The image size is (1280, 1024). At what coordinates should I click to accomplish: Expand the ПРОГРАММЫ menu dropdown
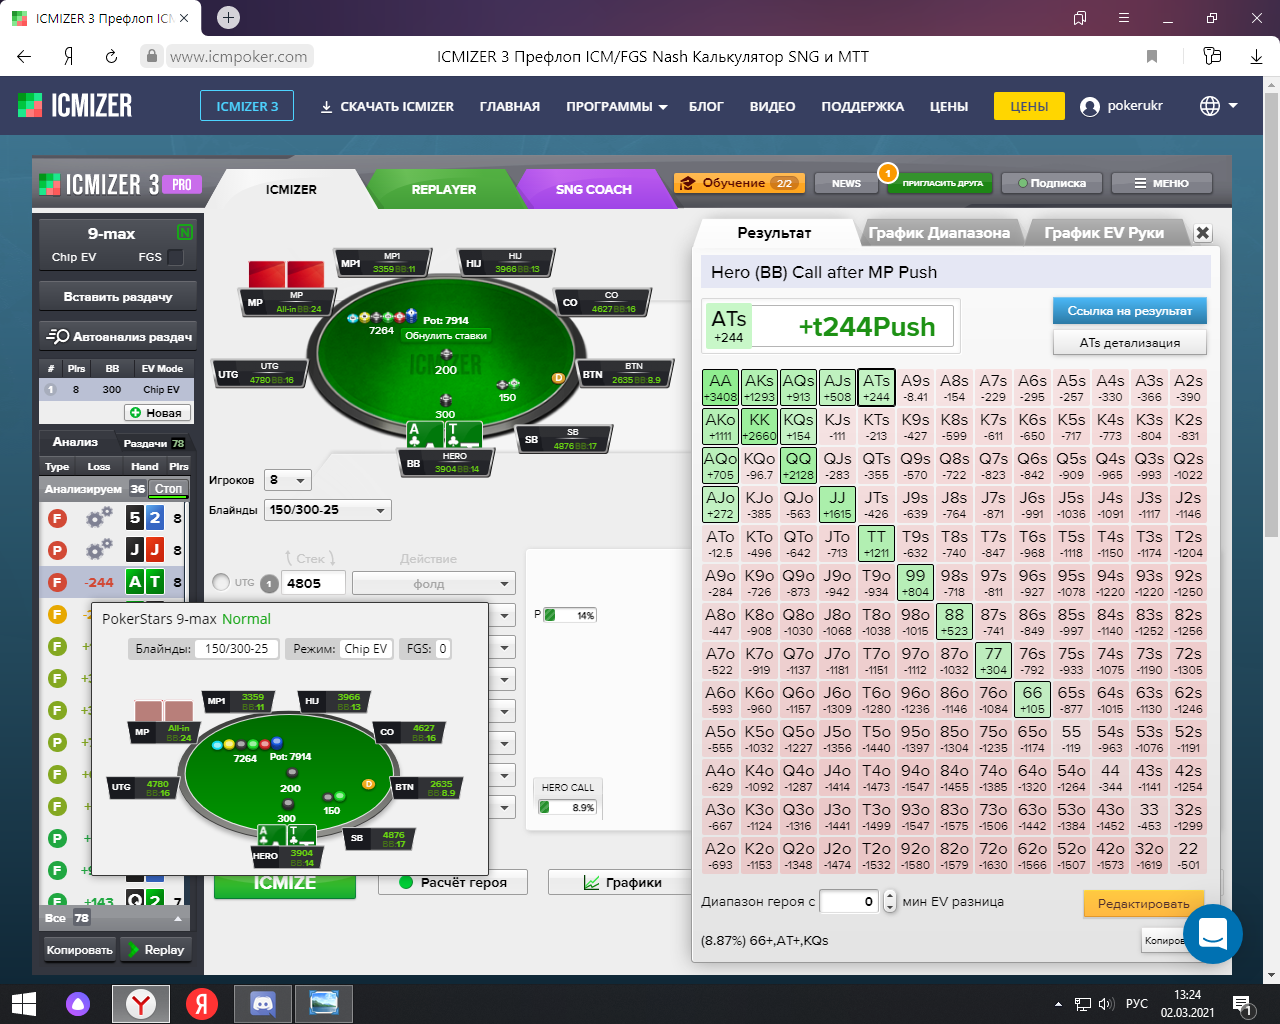[616, 106]
